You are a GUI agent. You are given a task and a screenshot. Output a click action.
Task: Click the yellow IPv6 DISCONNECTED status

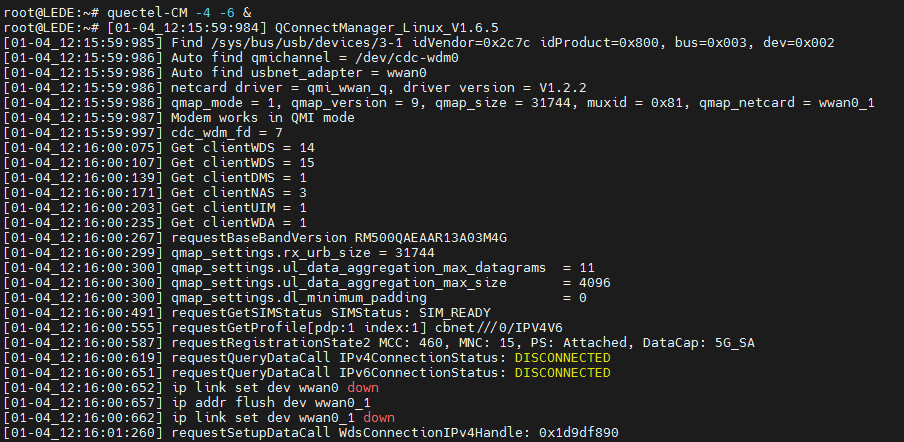point(563,372)
